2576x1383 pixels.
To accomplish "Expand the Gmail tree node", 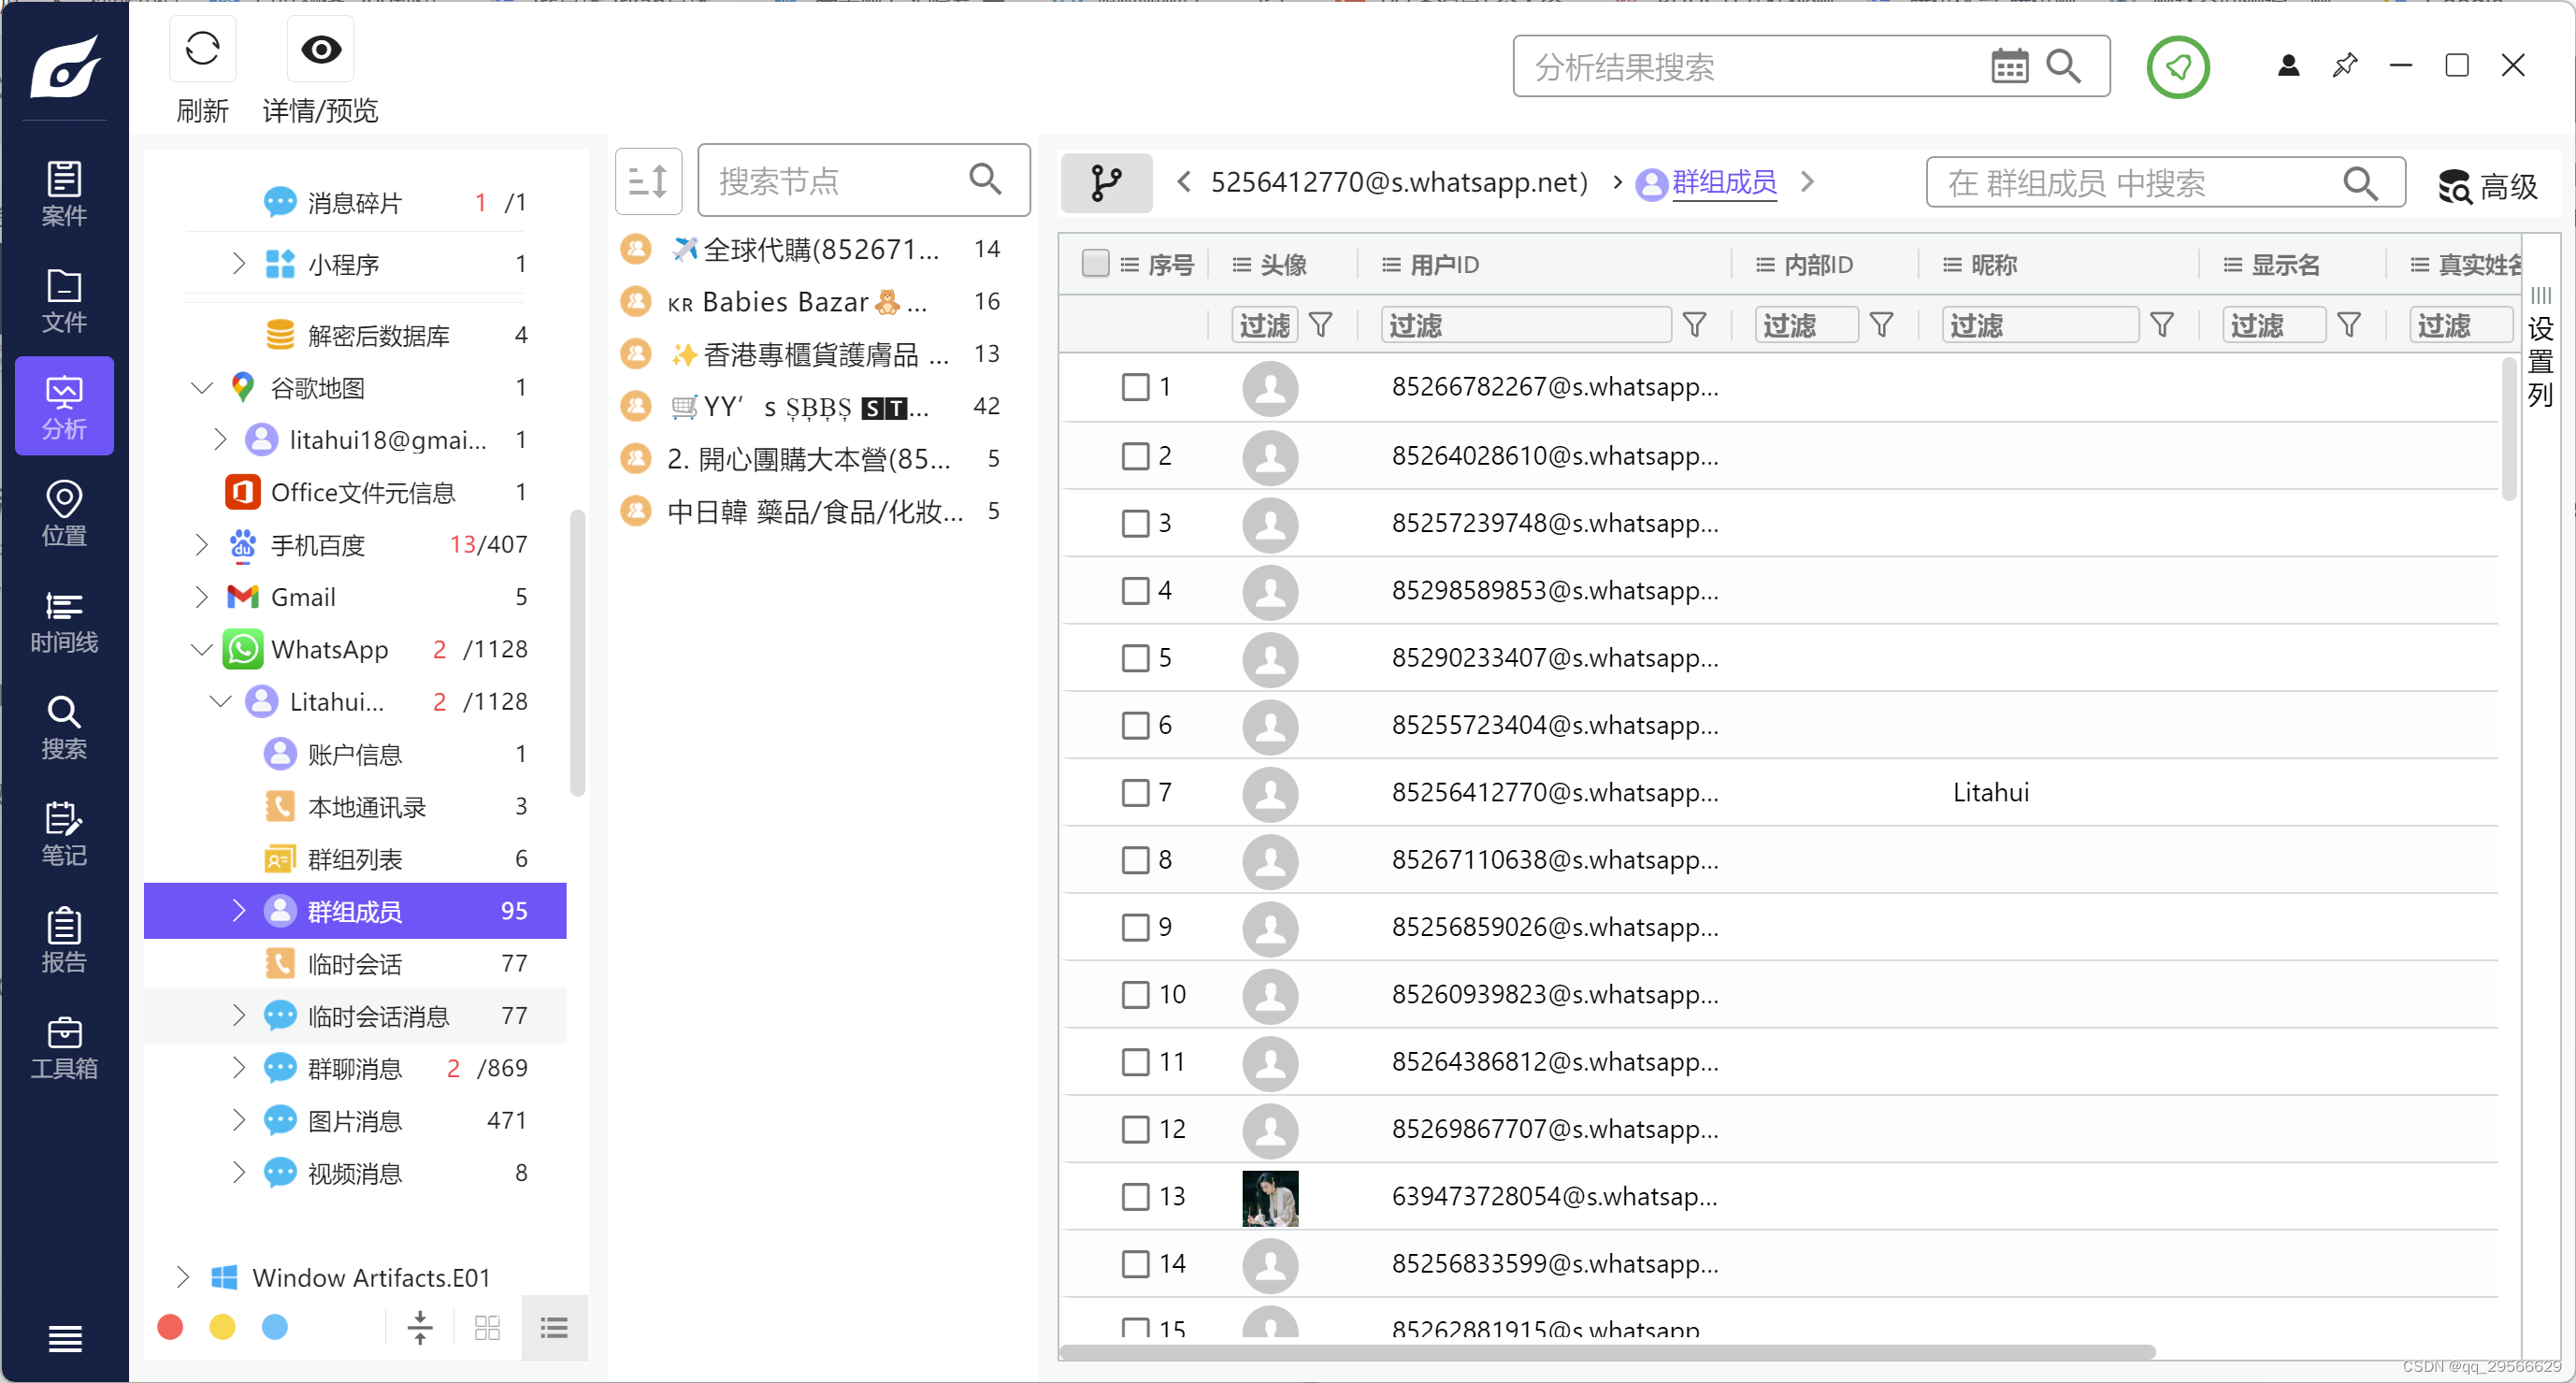I will [x=201, y=597].
